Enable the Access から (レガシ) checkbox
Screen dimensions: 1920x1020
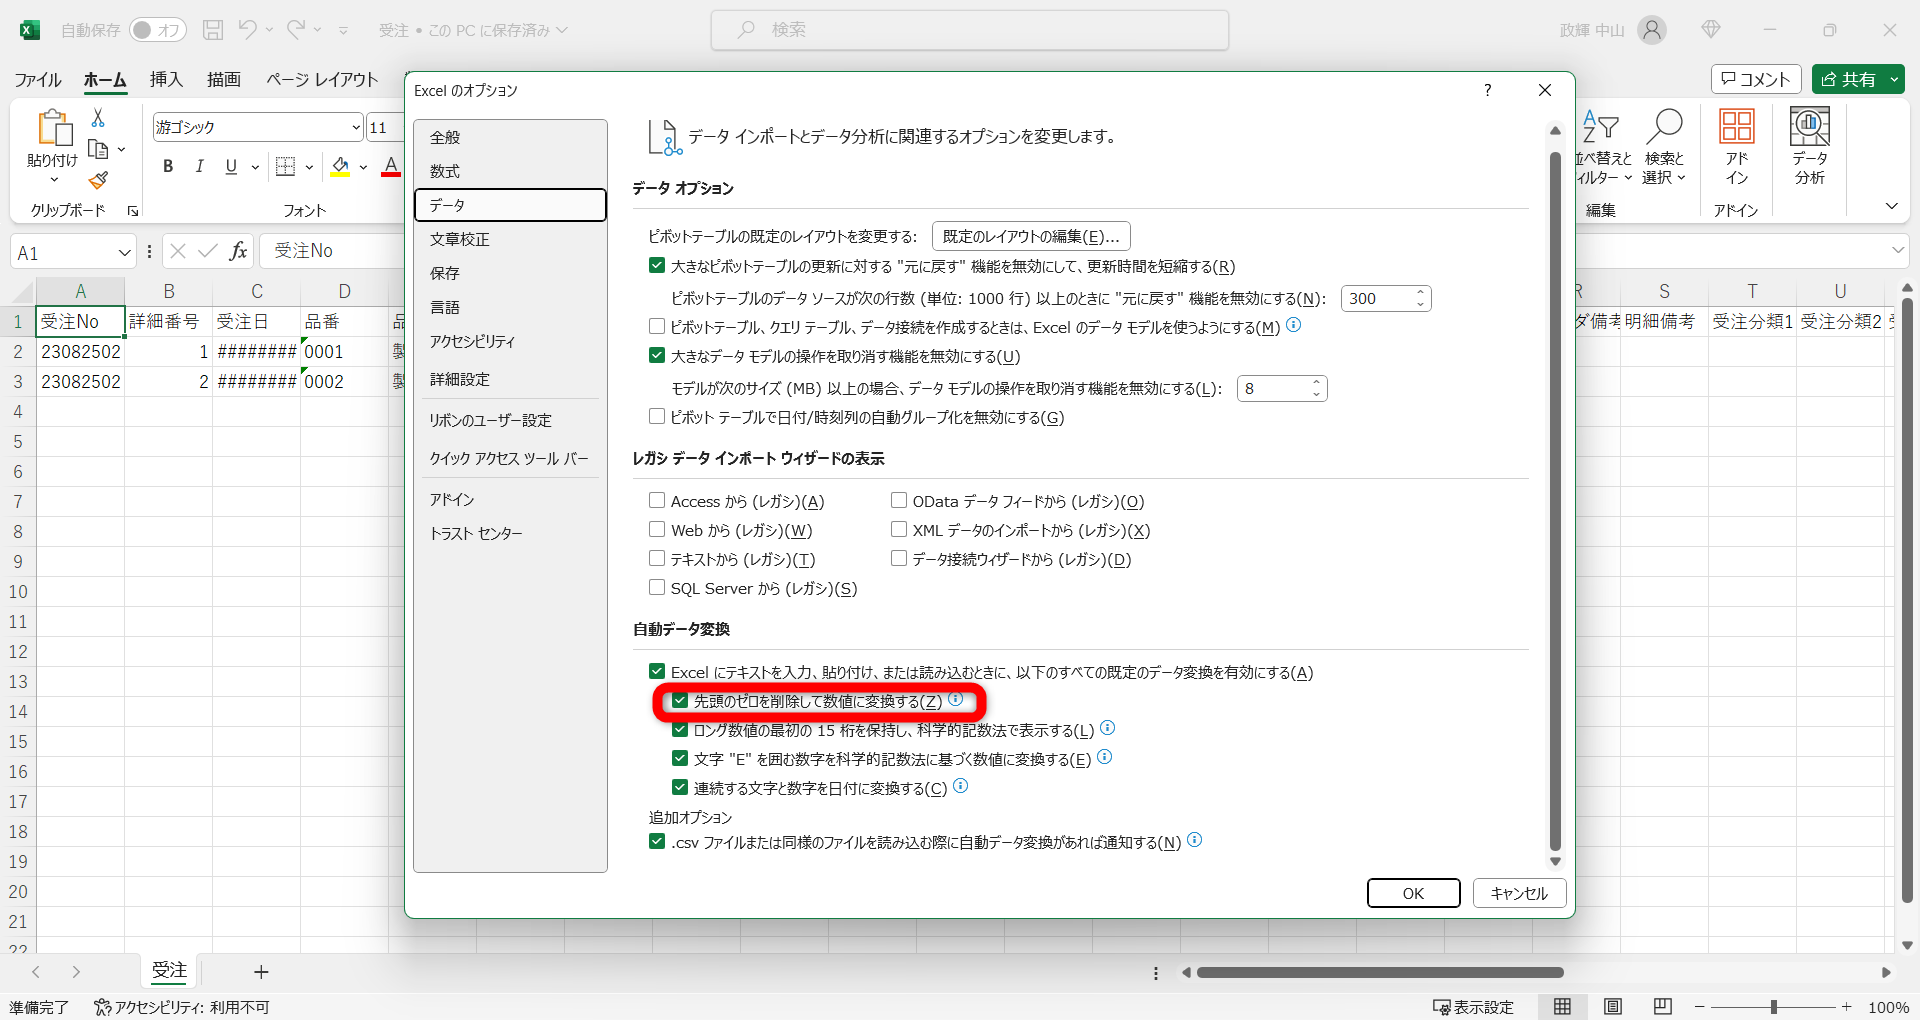pyautogui.click(x=657, y=501)
